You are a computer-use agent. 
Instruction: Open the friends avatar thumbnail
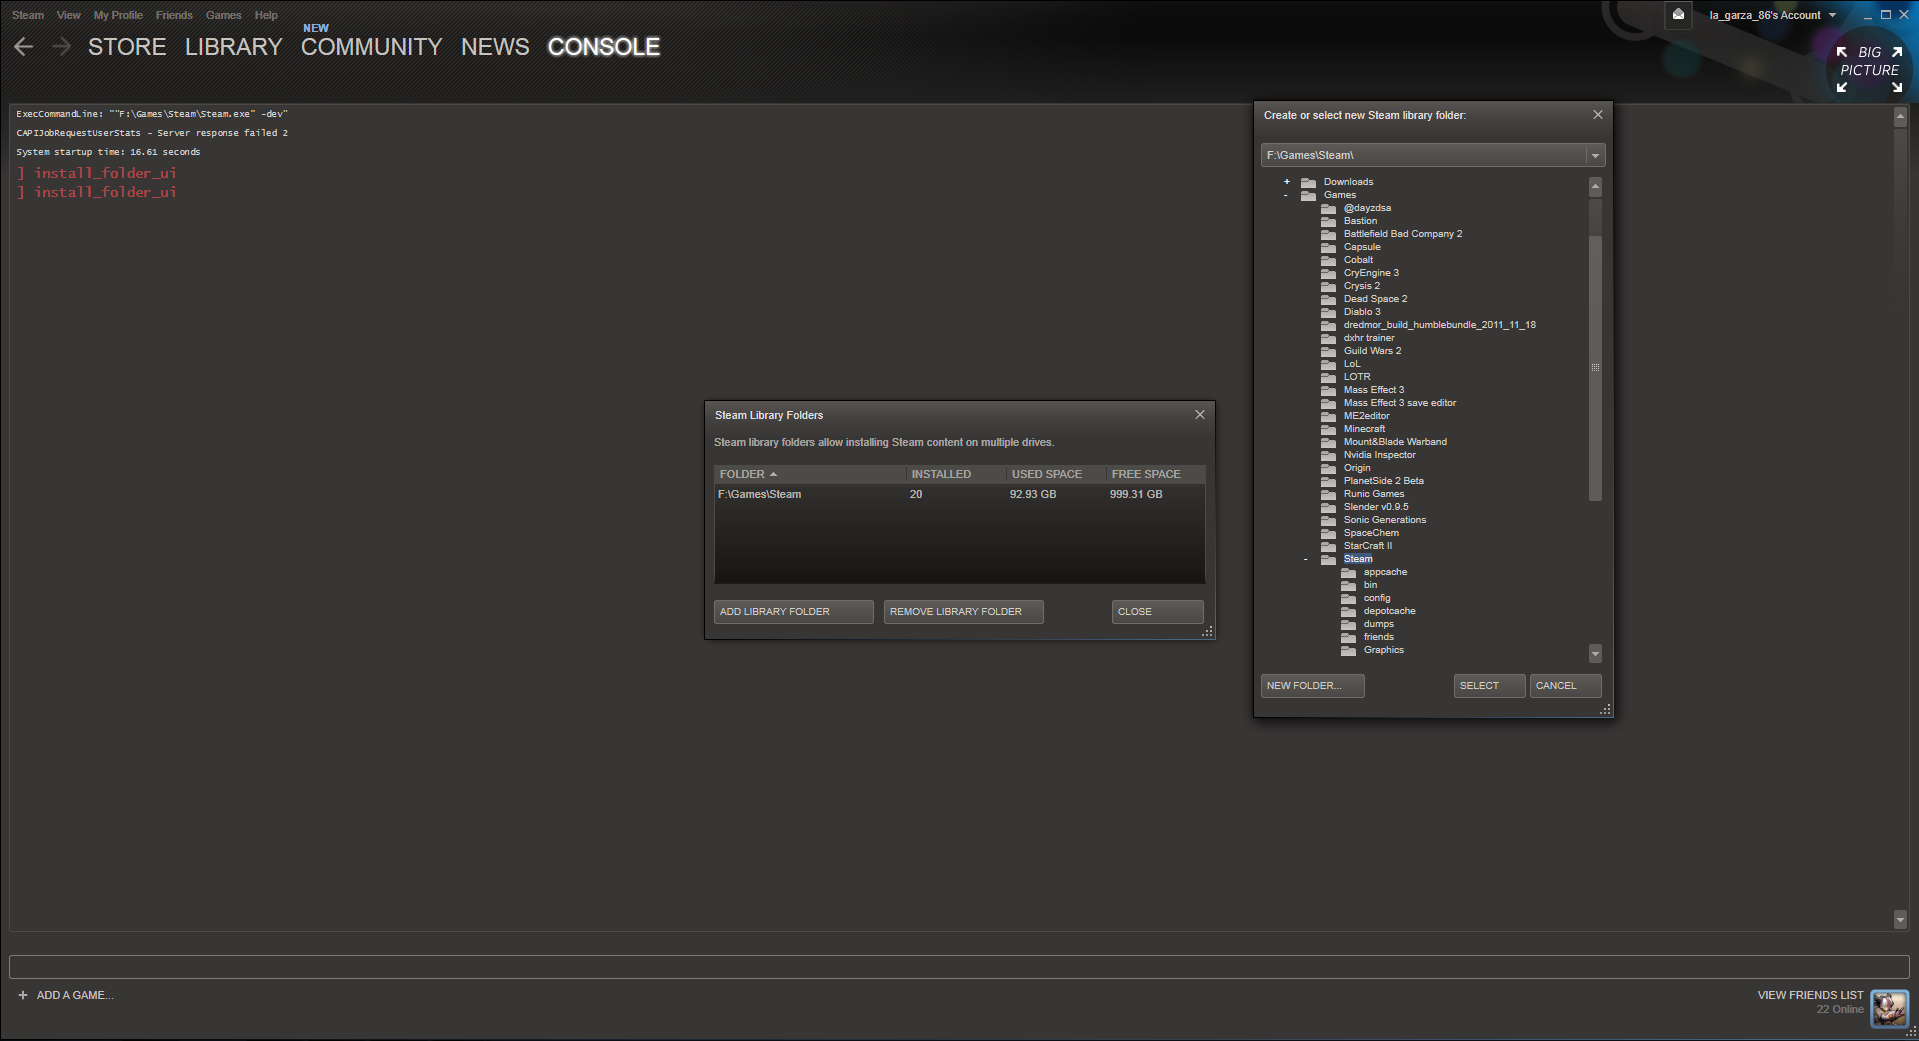coord(1889,1008)
